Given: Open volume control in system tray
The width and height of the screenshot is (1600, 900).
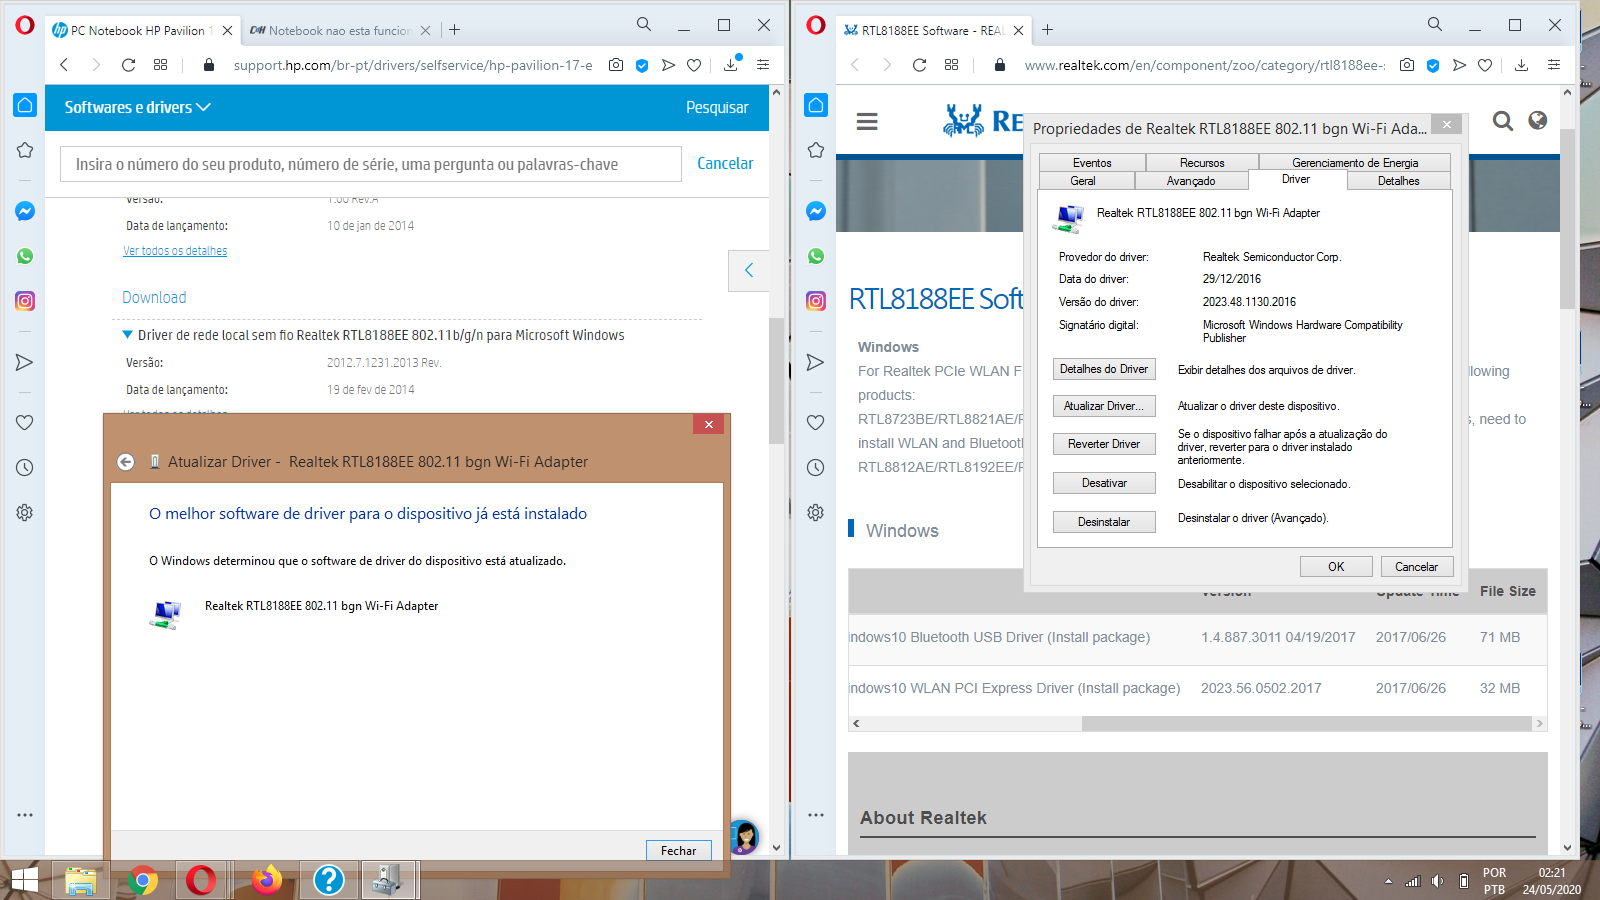Looking at the screenshot, I should tap(1437, 881).
